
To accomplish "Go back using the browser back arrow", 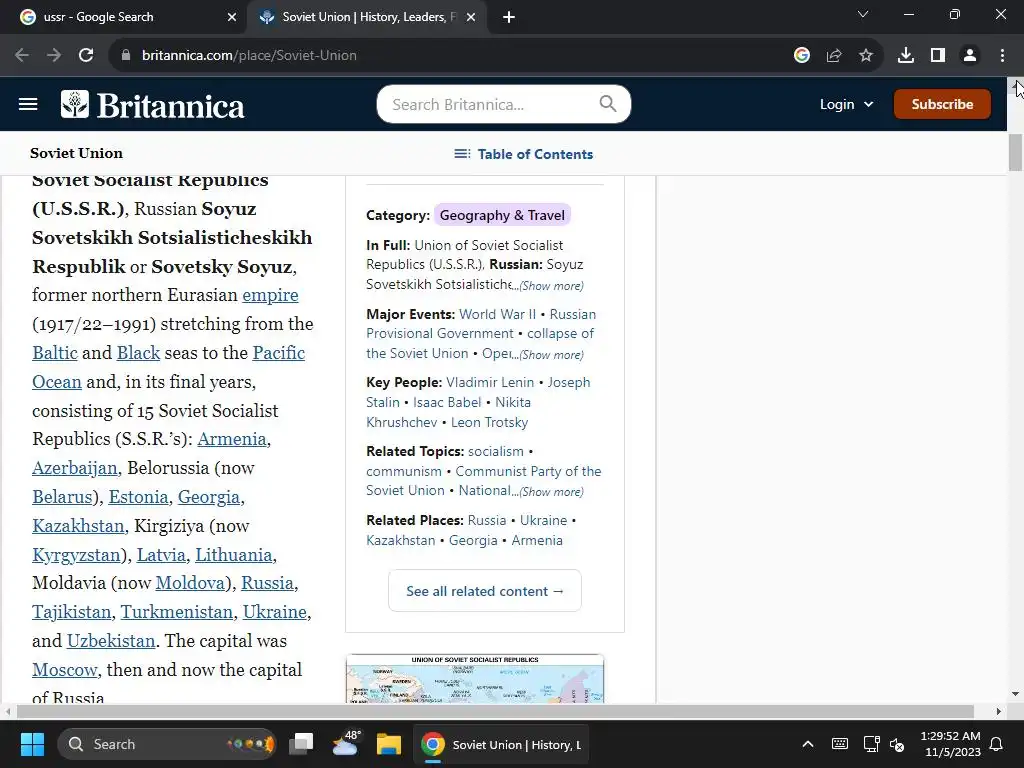I will (x=22, y=56).
